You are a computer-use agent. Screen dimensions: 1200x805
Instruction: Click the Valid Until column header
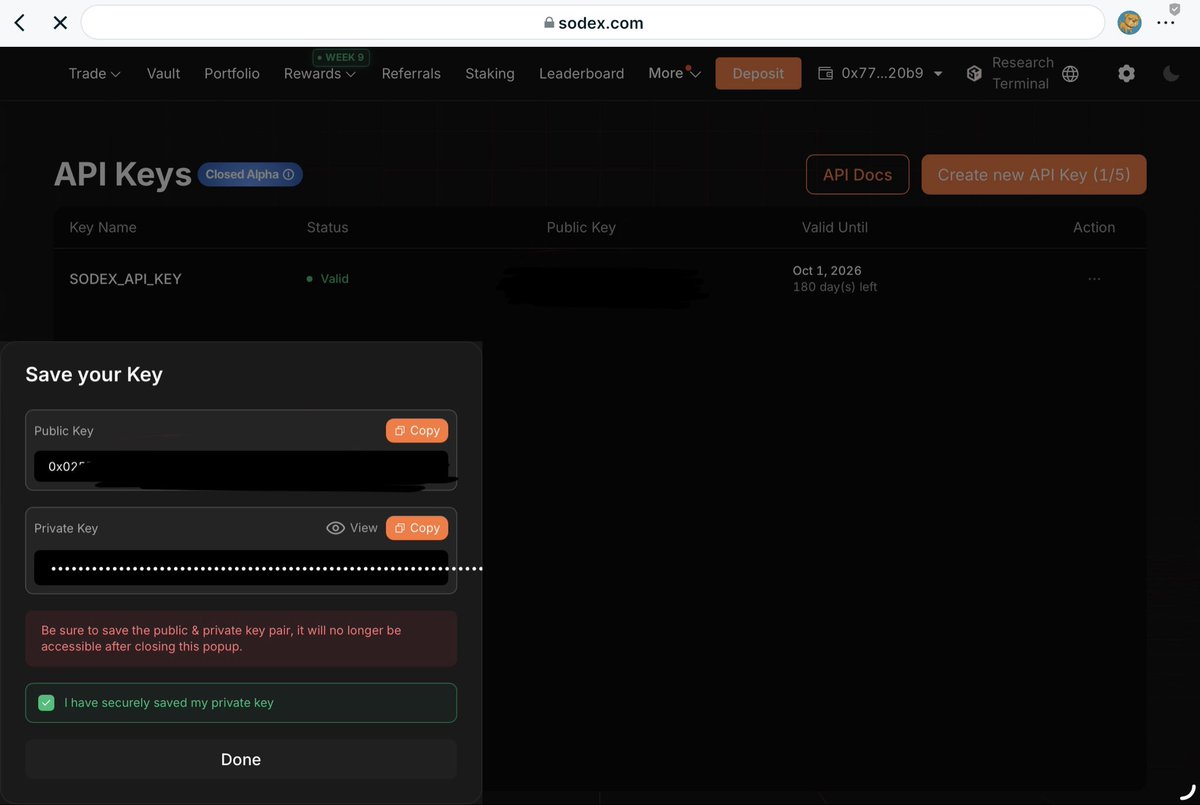(x=835, y=227)
